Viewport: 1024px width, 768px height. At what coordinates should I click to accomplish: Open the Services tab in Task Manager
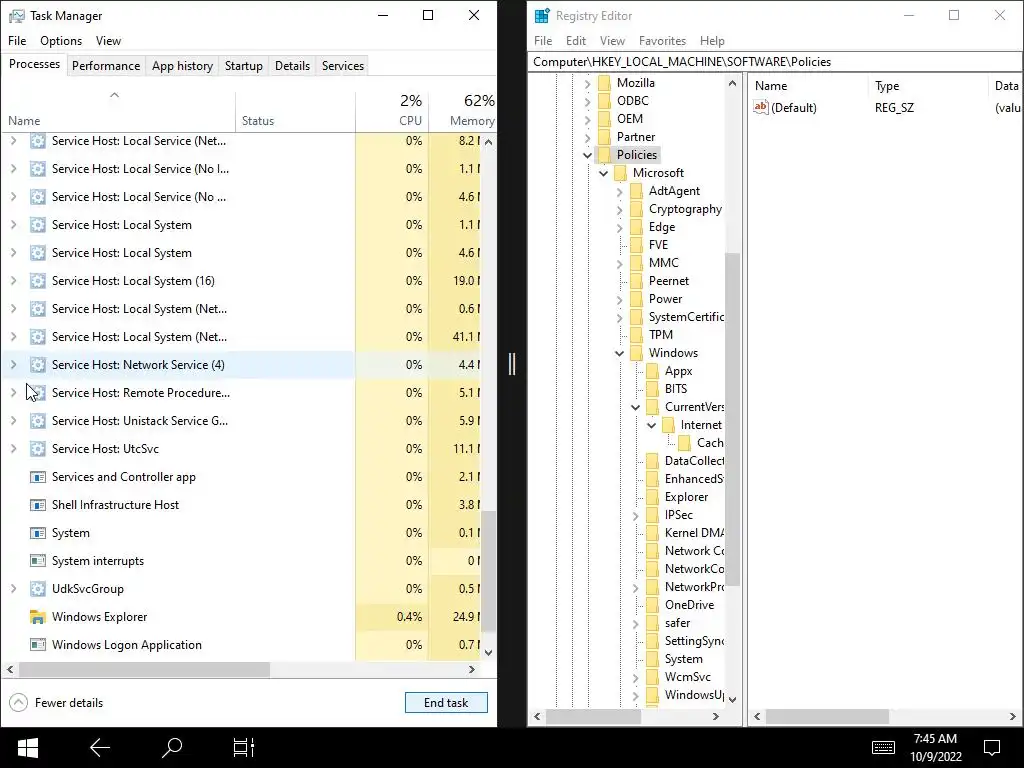(343, 65)
